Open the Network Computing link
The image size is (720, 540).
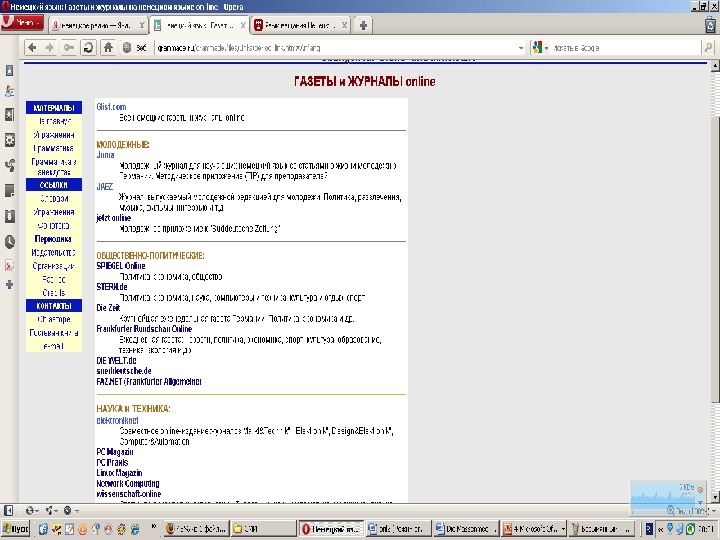(x=128, y=484)
